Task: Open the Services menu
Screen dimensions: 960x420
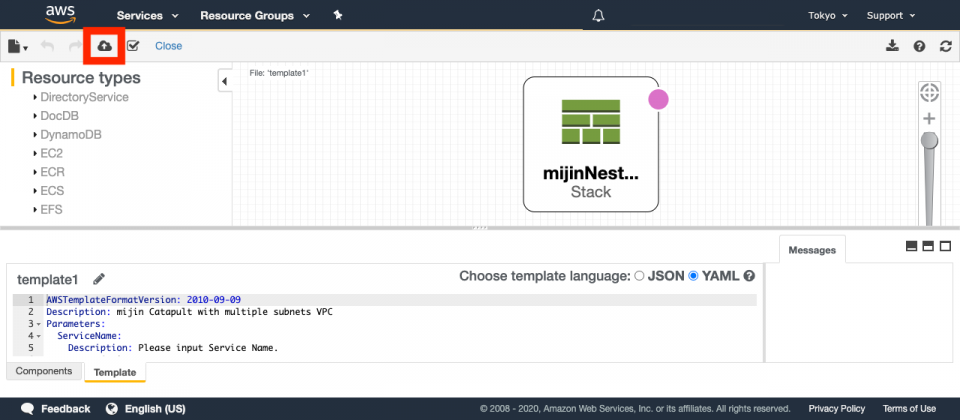Action: point(147,16)
